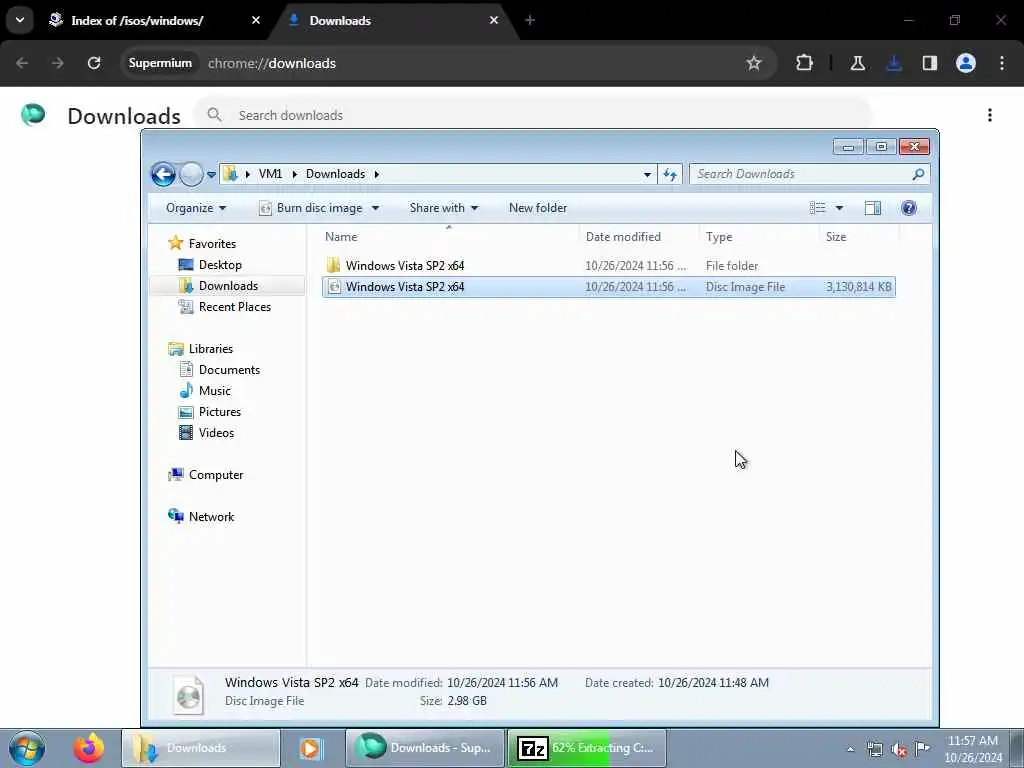Click the 3,130,814 KB size cell
This screenshot has width=1024, height=768.
pos(858,287)
